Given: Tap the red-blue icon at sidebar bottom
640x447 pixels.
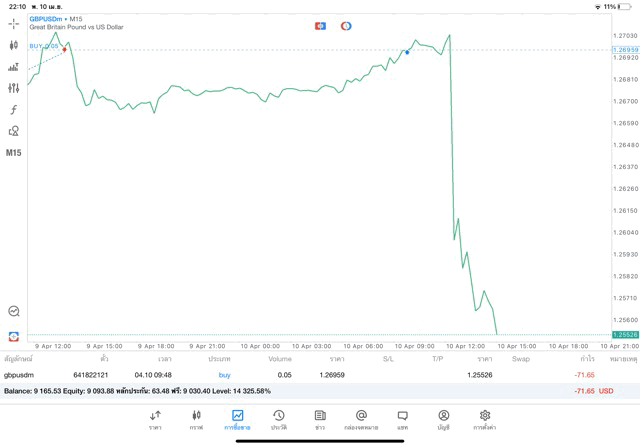Looking at the screenshot, I should (x=14, y=337).
